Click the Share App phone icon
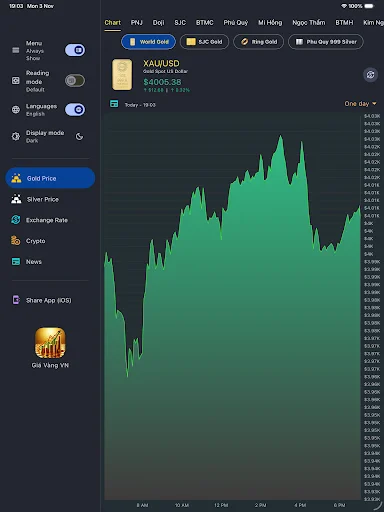This screenshot has width=384, height=512. (x=16, y=300)
